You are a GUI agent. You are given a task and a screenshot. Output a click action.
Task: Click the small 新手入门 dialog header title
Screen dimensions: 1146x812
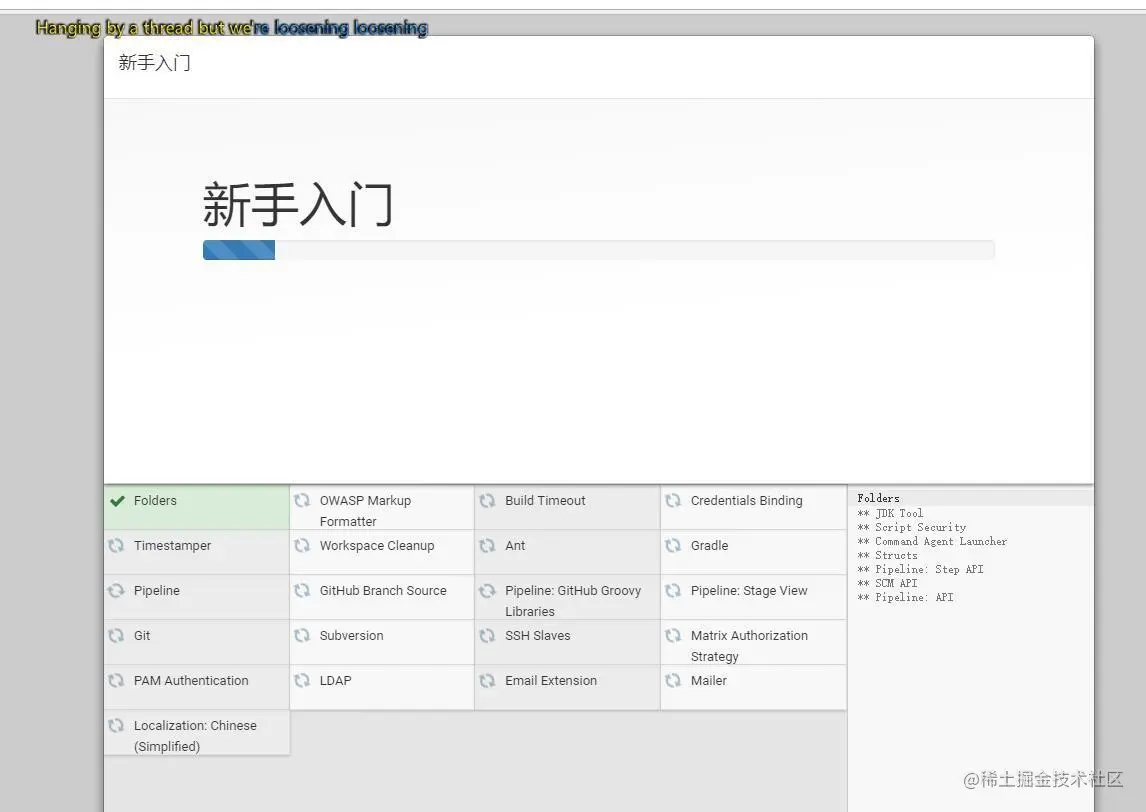coord(154,63)
